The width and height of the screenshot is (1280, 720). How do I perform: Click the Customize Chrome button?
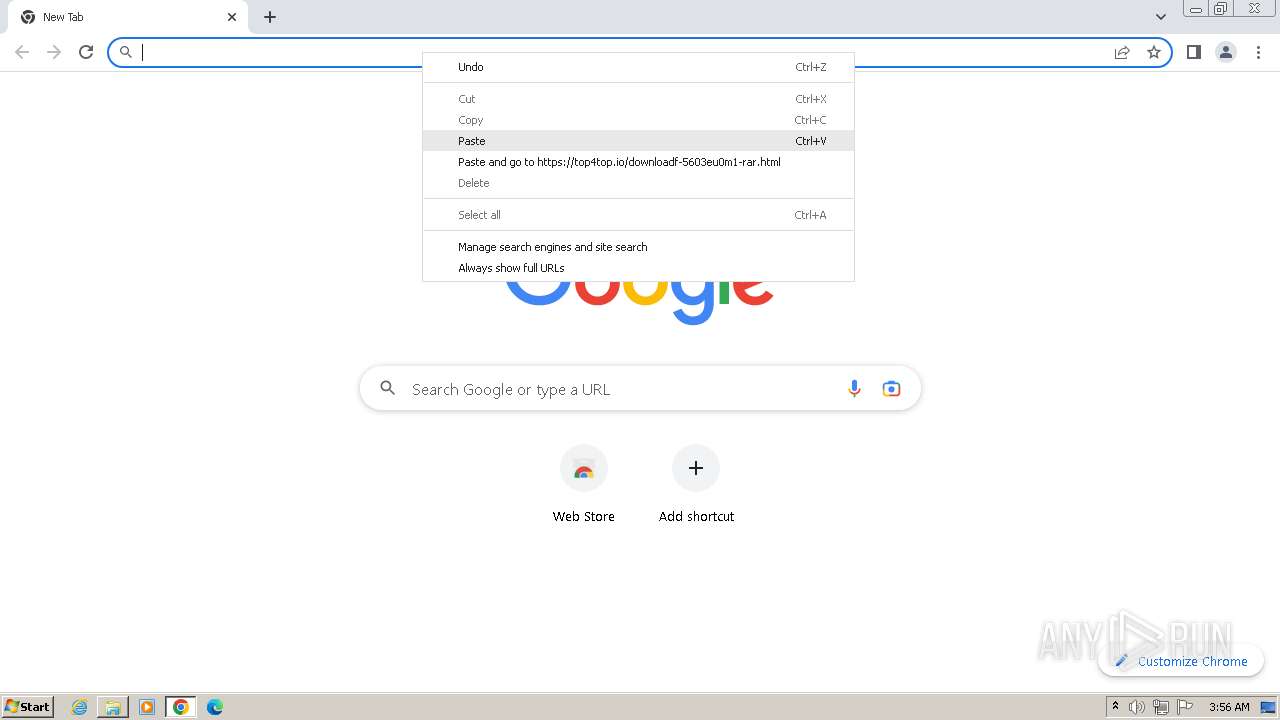(x=1181, y=661)
